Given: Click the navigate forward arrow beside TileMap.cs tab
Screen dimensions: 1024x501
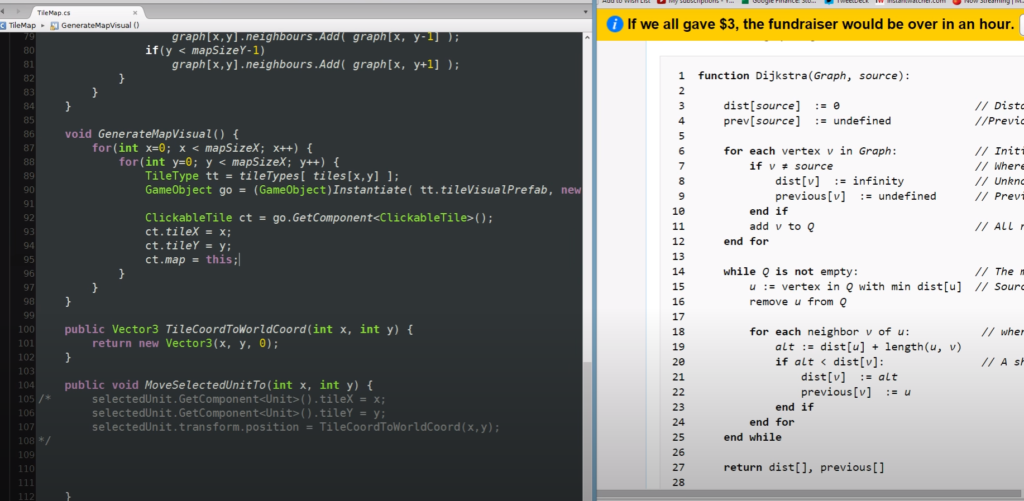Looking at the screenshot, I should coord(18,12).
